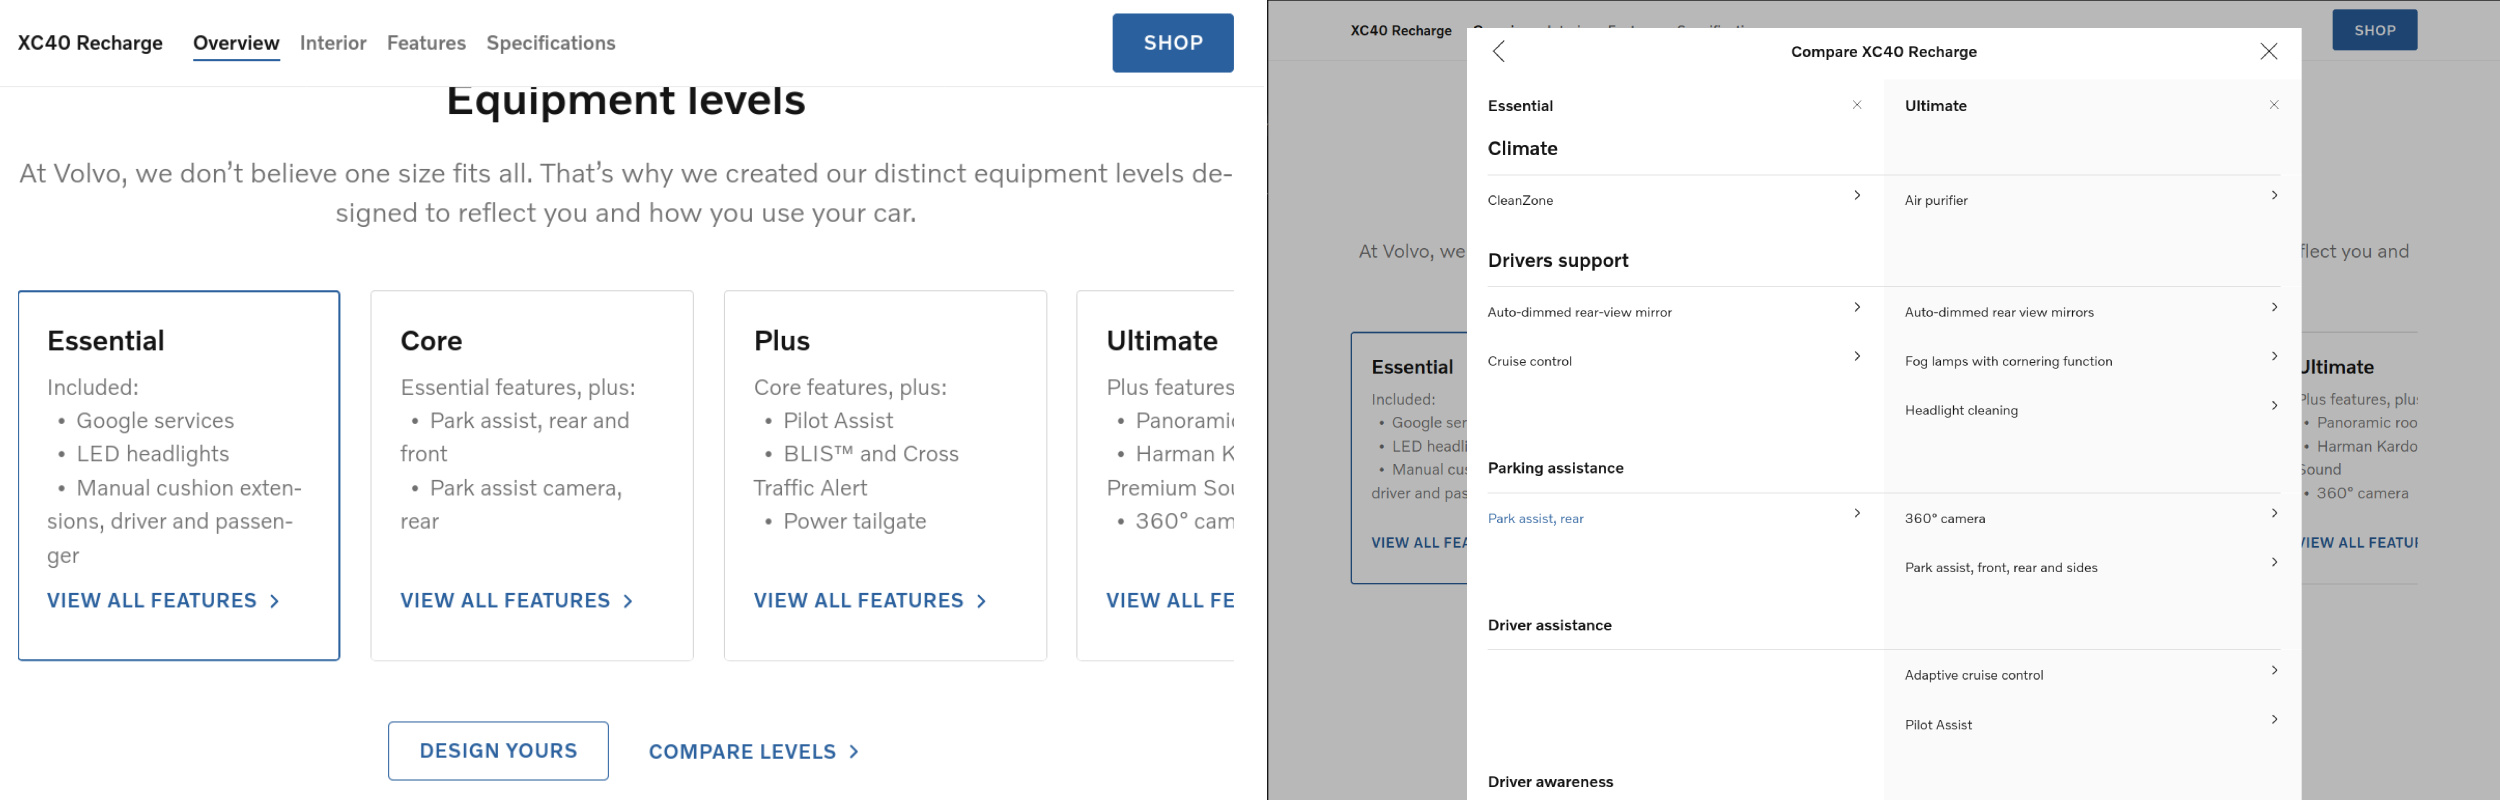Image resolution: width=2500 pixels, height=800 pixels.
Task: Go to the Specifications tab
Action: coord(550,43)
